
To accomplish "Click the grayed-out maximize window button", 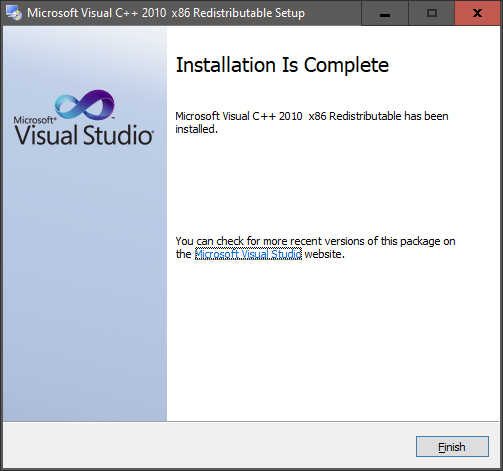I will [x=432, y=13].
